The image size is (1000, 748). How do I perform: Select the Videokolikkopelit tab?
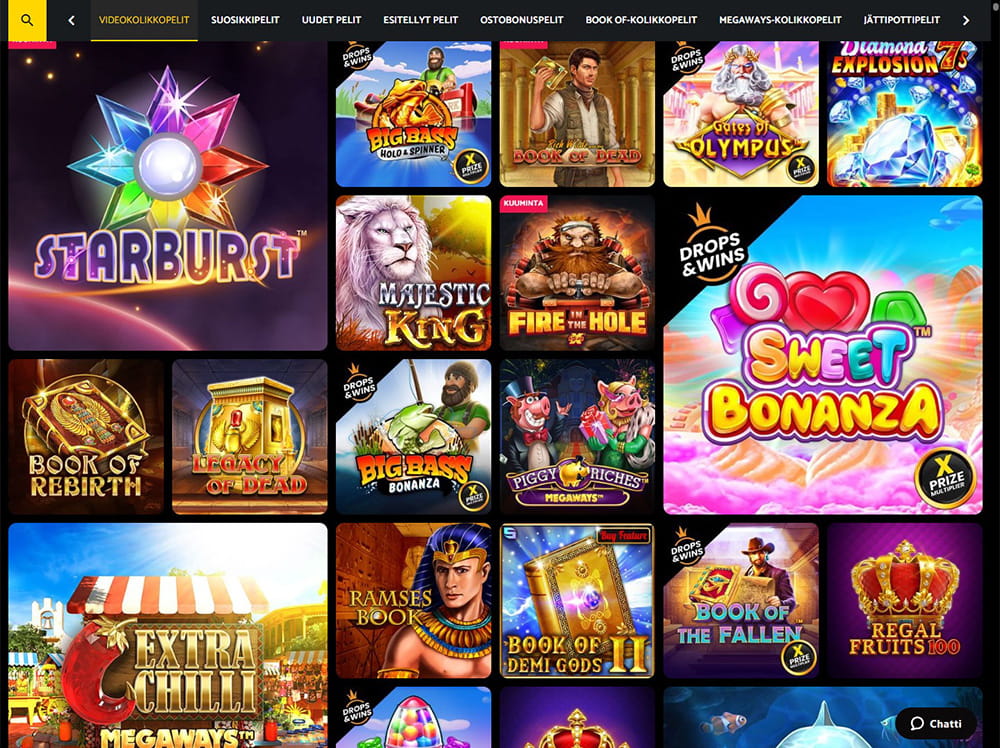(144, 20)
